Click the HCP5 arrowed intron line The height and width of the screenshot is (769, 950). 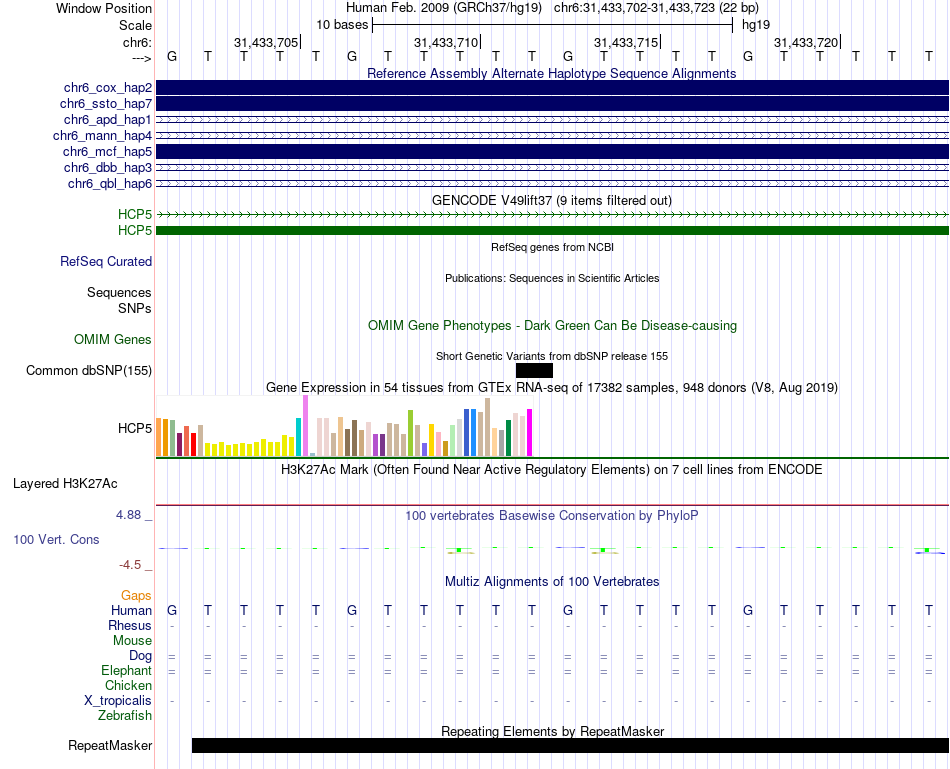552,215
